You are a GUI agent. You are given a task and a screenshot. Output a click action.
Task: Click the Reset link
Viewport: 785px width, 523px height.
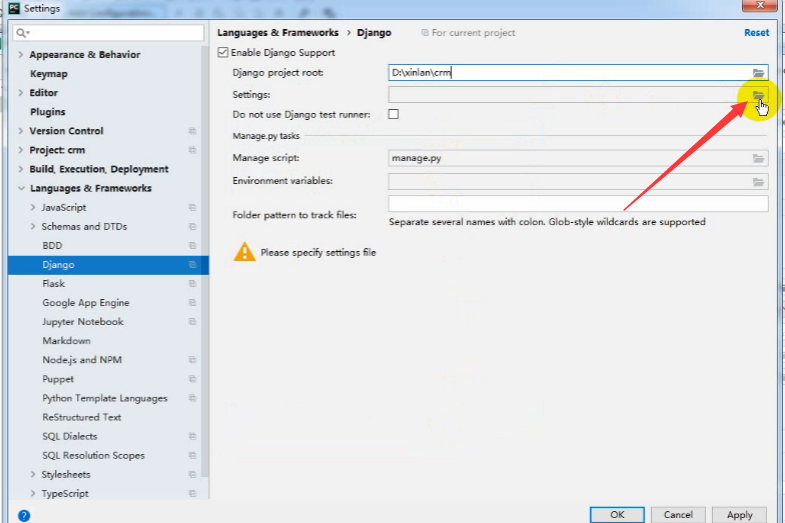pos(756,33)
